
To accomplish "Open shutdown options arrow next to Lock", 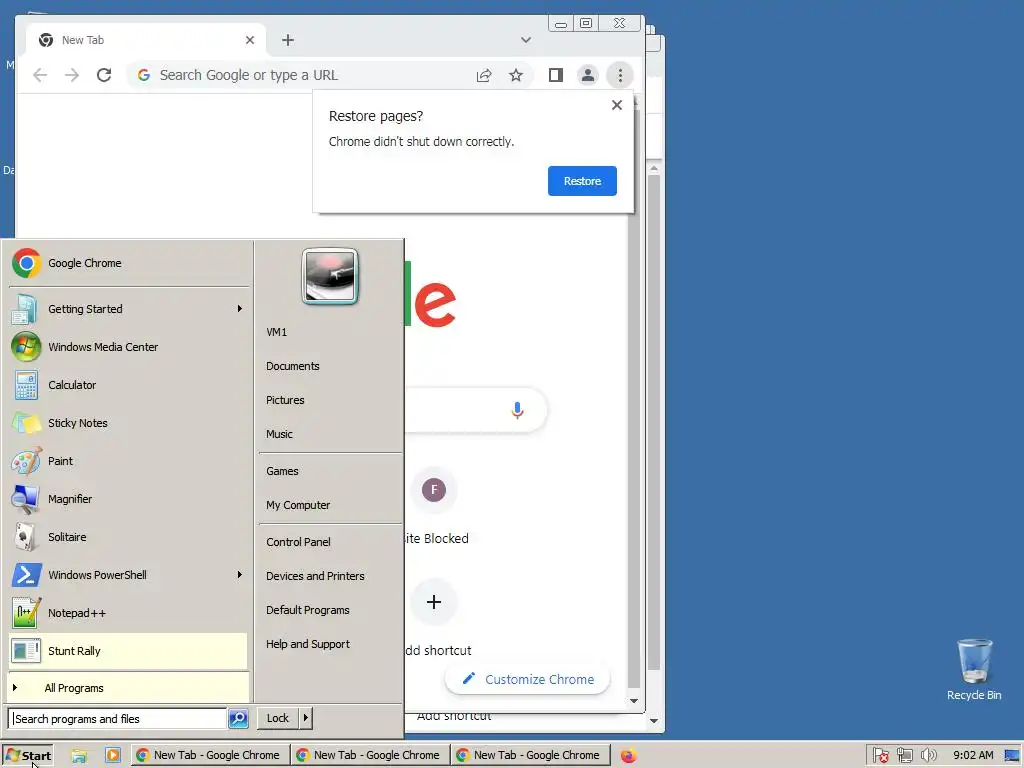I will (305, 718).
